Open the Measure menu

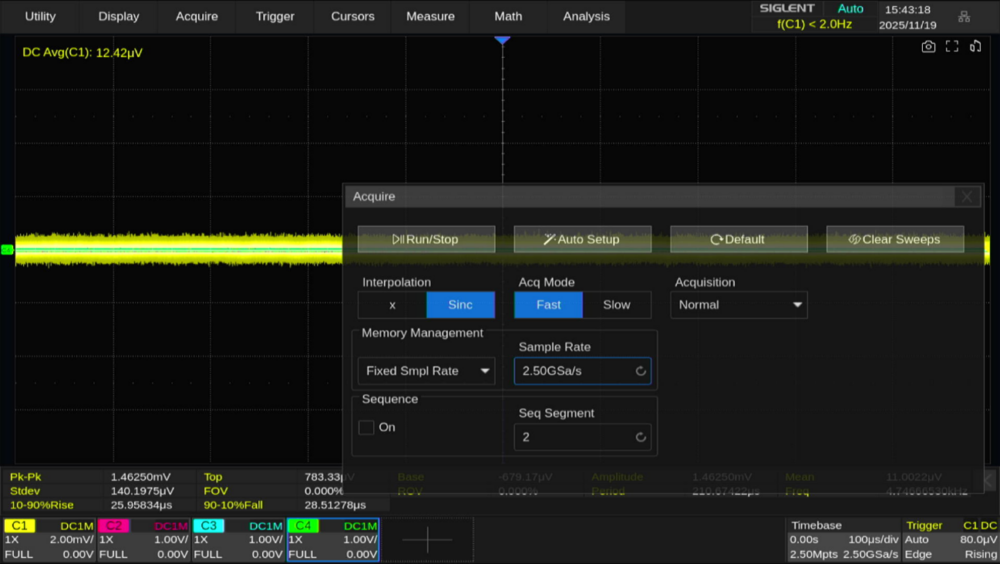[x=430, y=16]
